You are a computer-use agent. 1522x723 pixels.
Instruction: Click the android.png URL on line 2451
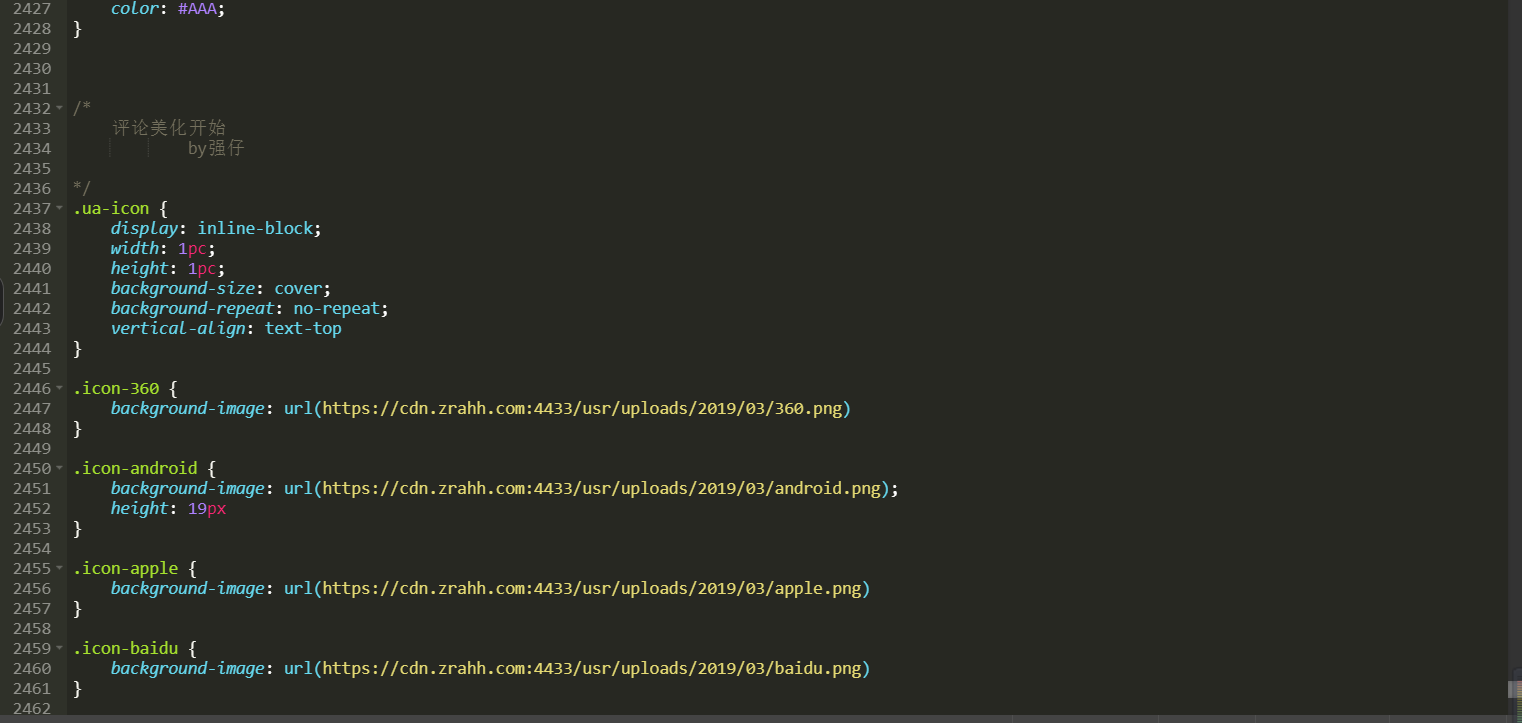(x=600, y=488)
